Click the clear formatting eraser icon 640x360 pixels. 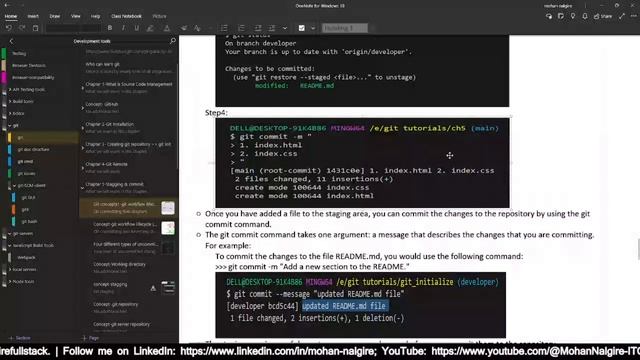pyautogui.click(x=184, y=28)
